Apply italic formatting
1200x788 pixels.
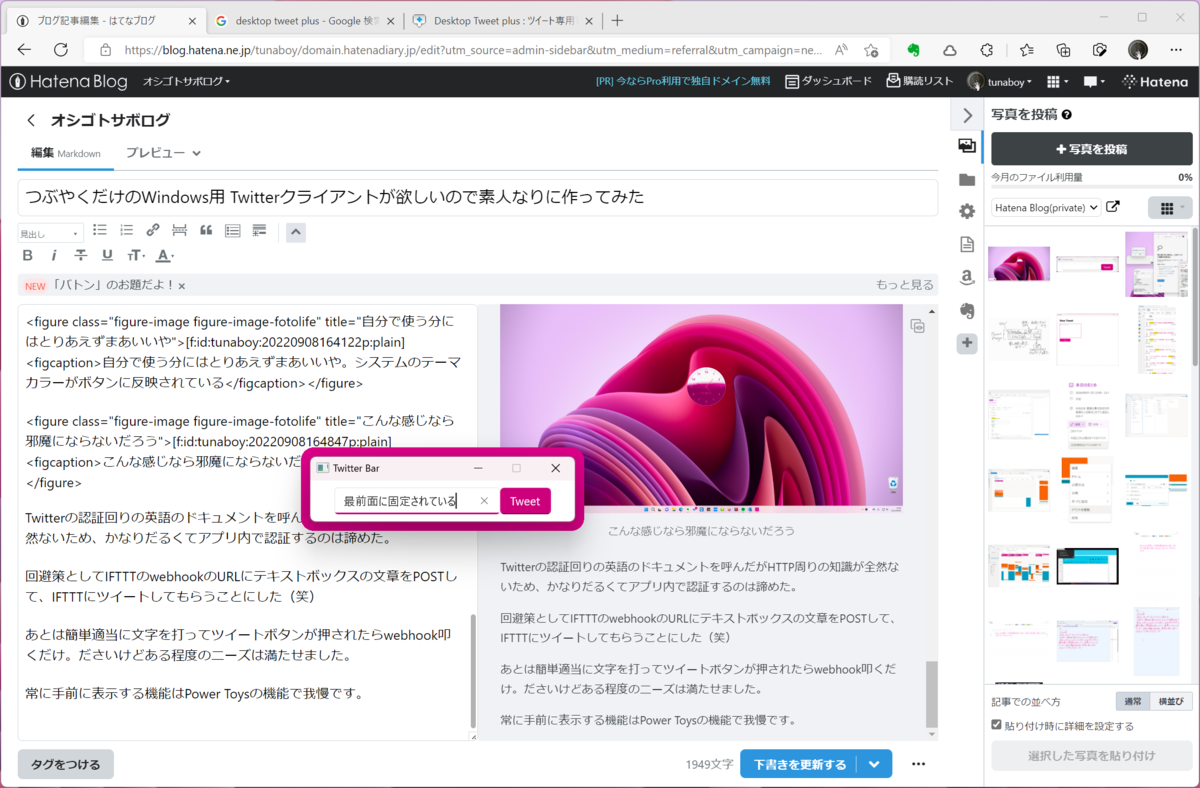tap(54, 256)
